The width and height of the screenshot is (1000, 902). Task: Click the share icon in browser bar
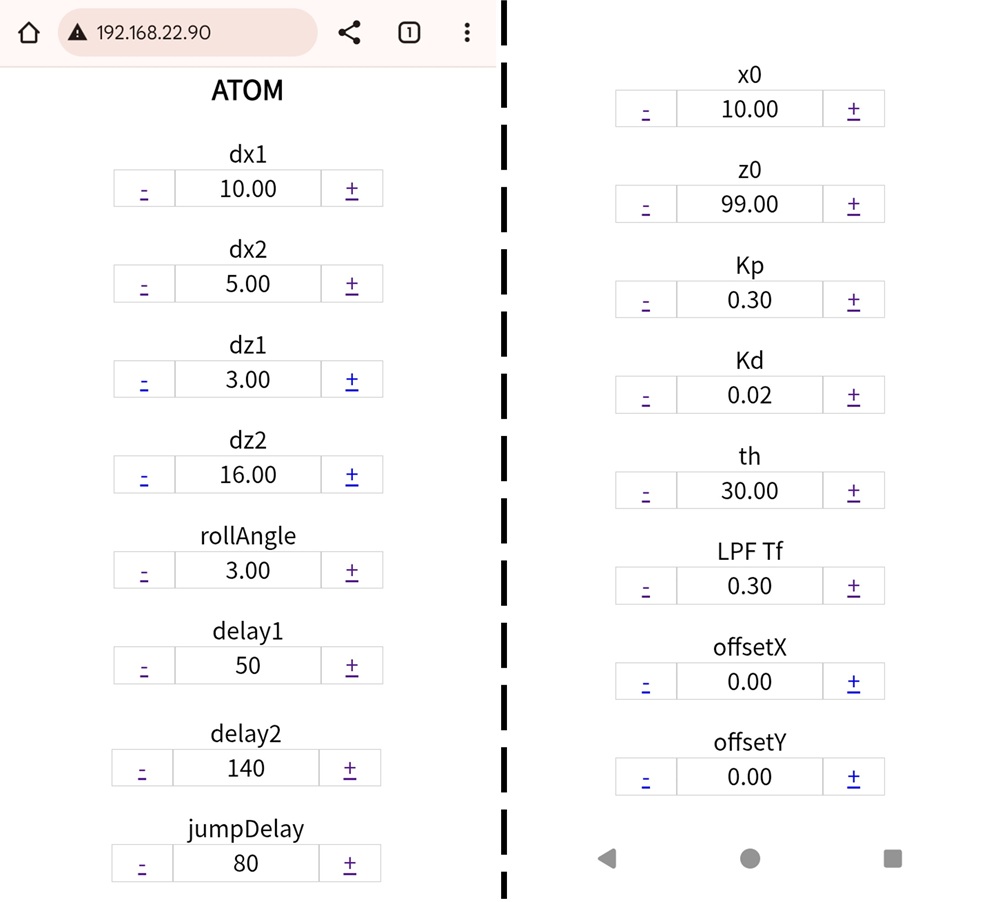(x=349, y=33)
